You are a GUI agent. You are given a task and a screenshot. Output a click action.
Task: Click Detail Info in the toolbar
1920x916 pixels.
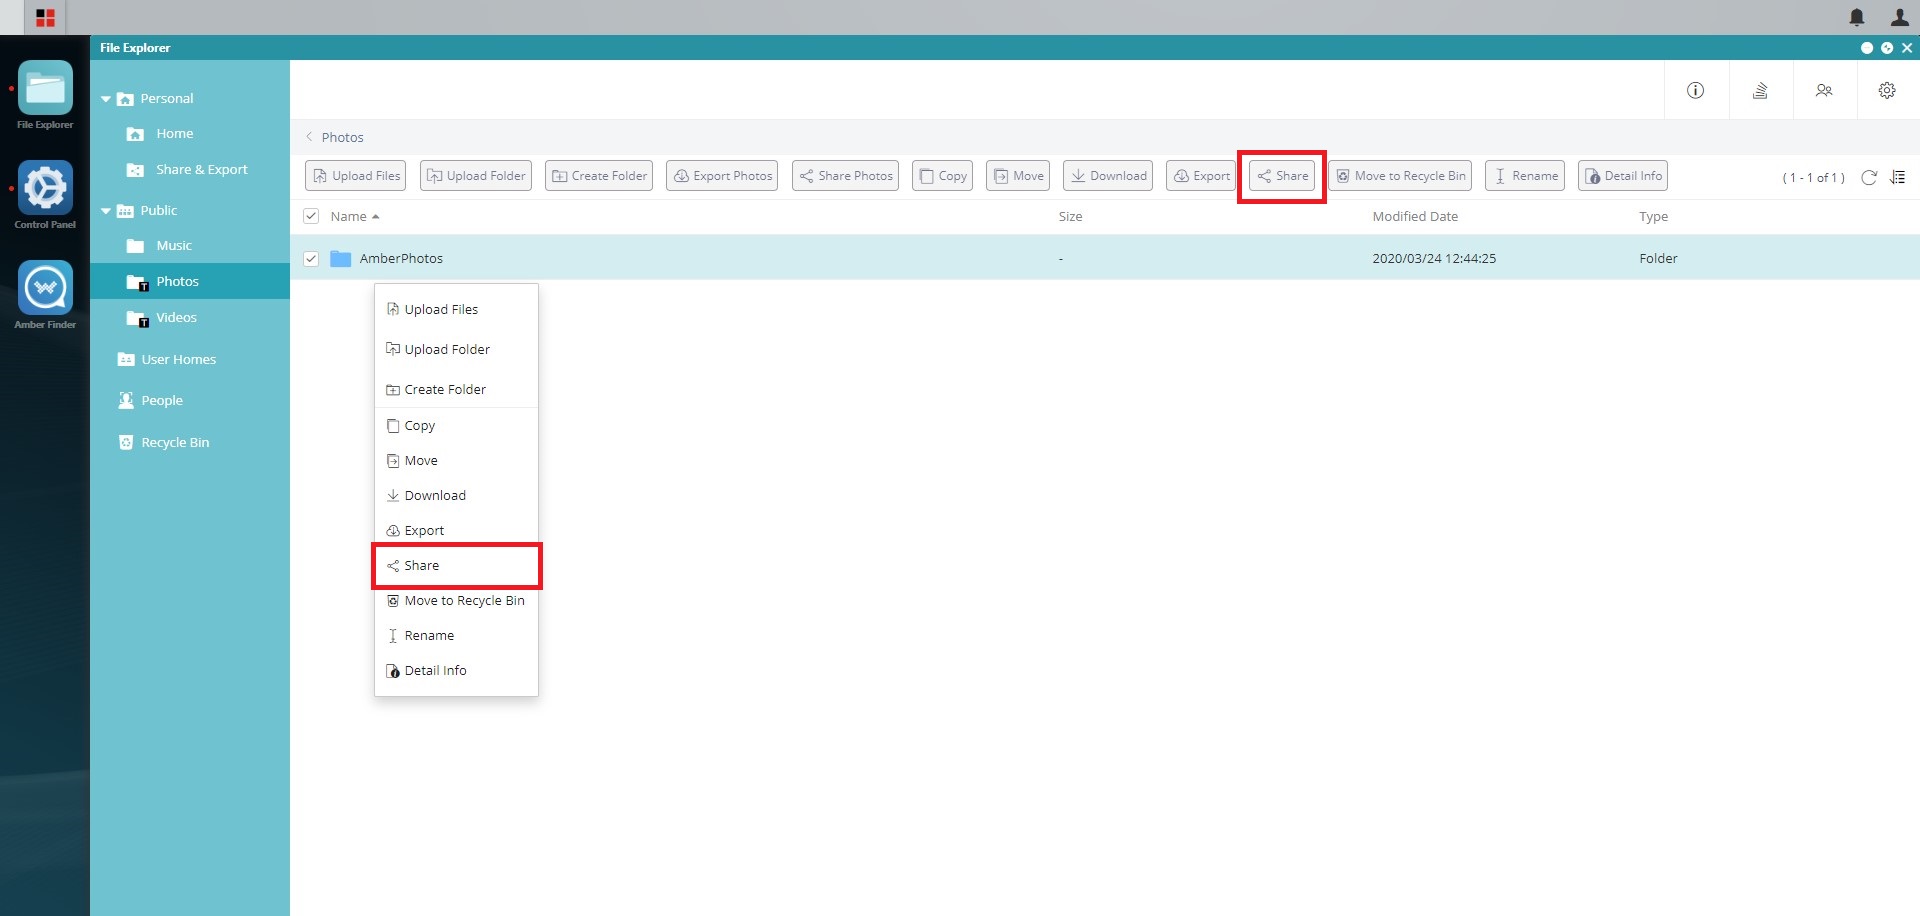point(1623,176)
